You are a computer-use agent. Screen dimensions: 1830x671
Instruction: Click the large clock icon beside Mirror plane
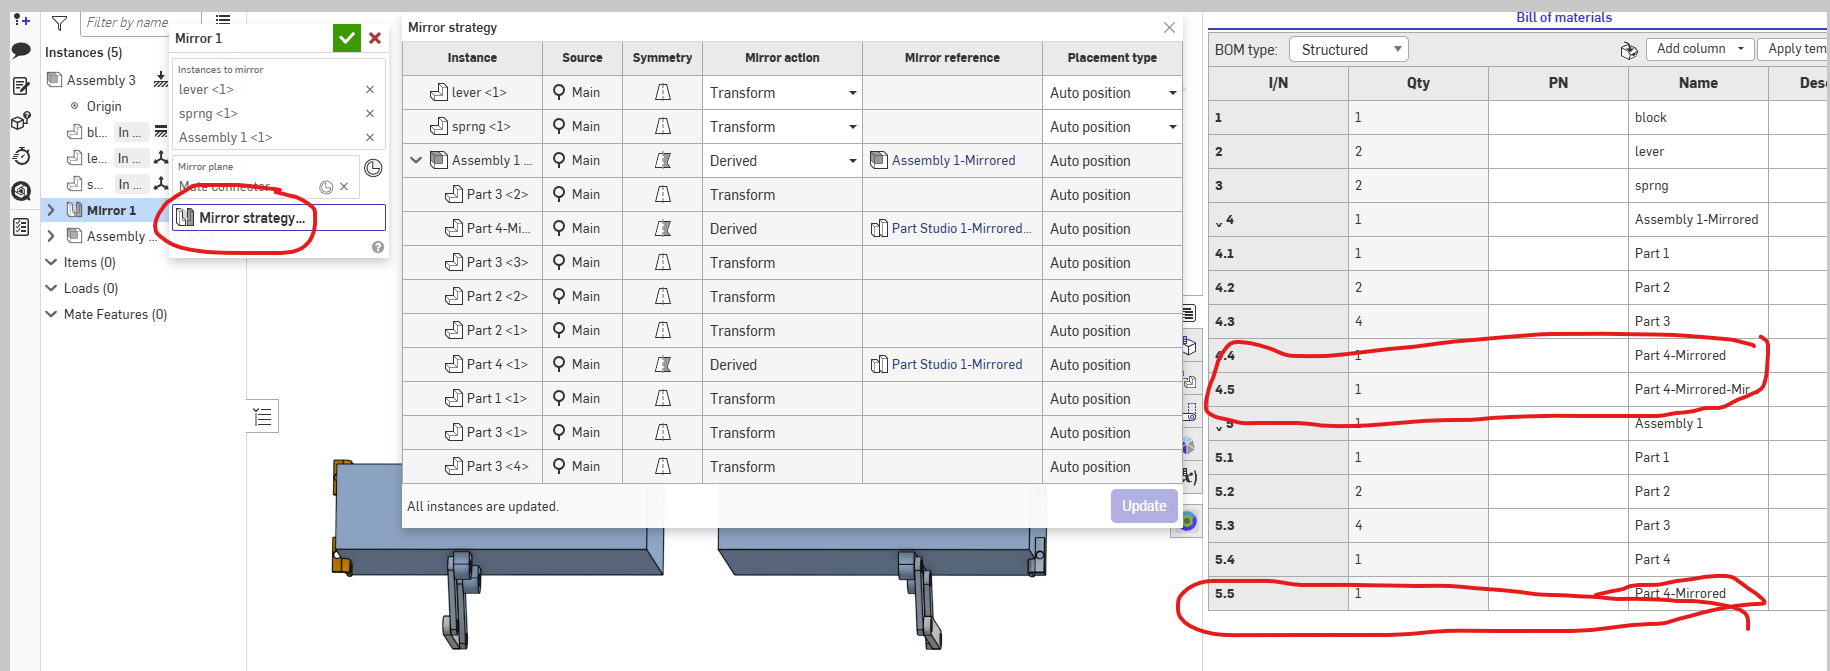(x=373, y=168)
